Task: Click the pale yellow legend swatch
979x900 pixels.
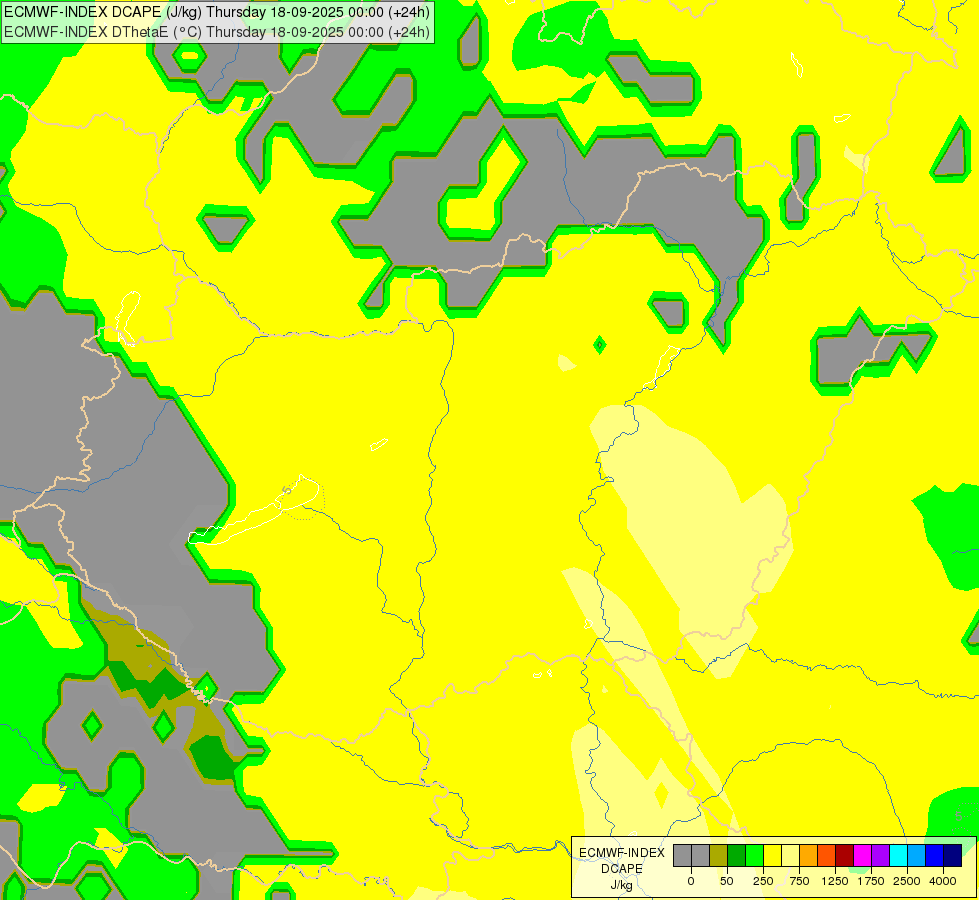Action: pyautogui.click(x=790, y=855)
